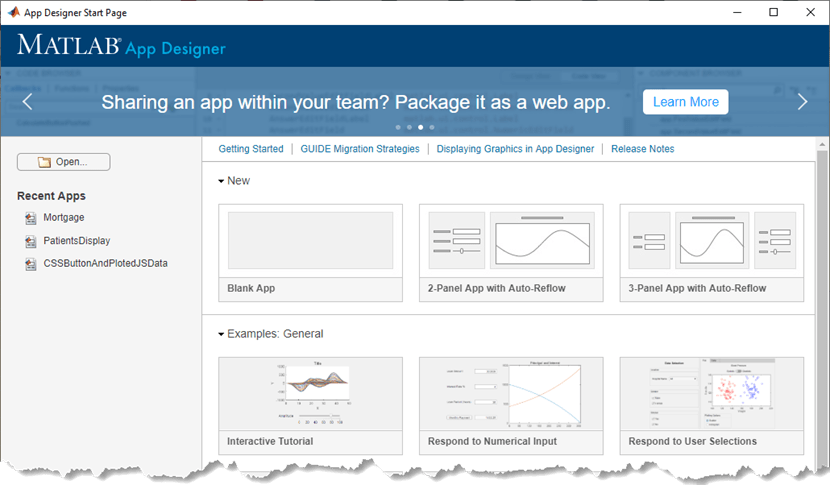Click the Mortgage app file icon
This screenshot has width=830, height=485.
(31, 218)
